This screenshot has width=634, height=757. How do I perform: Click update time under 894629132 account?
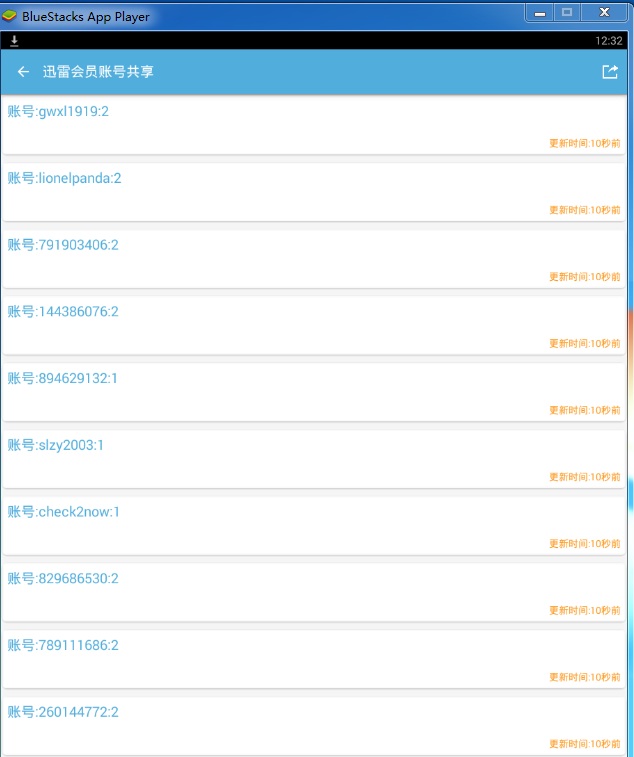[585, 410]
